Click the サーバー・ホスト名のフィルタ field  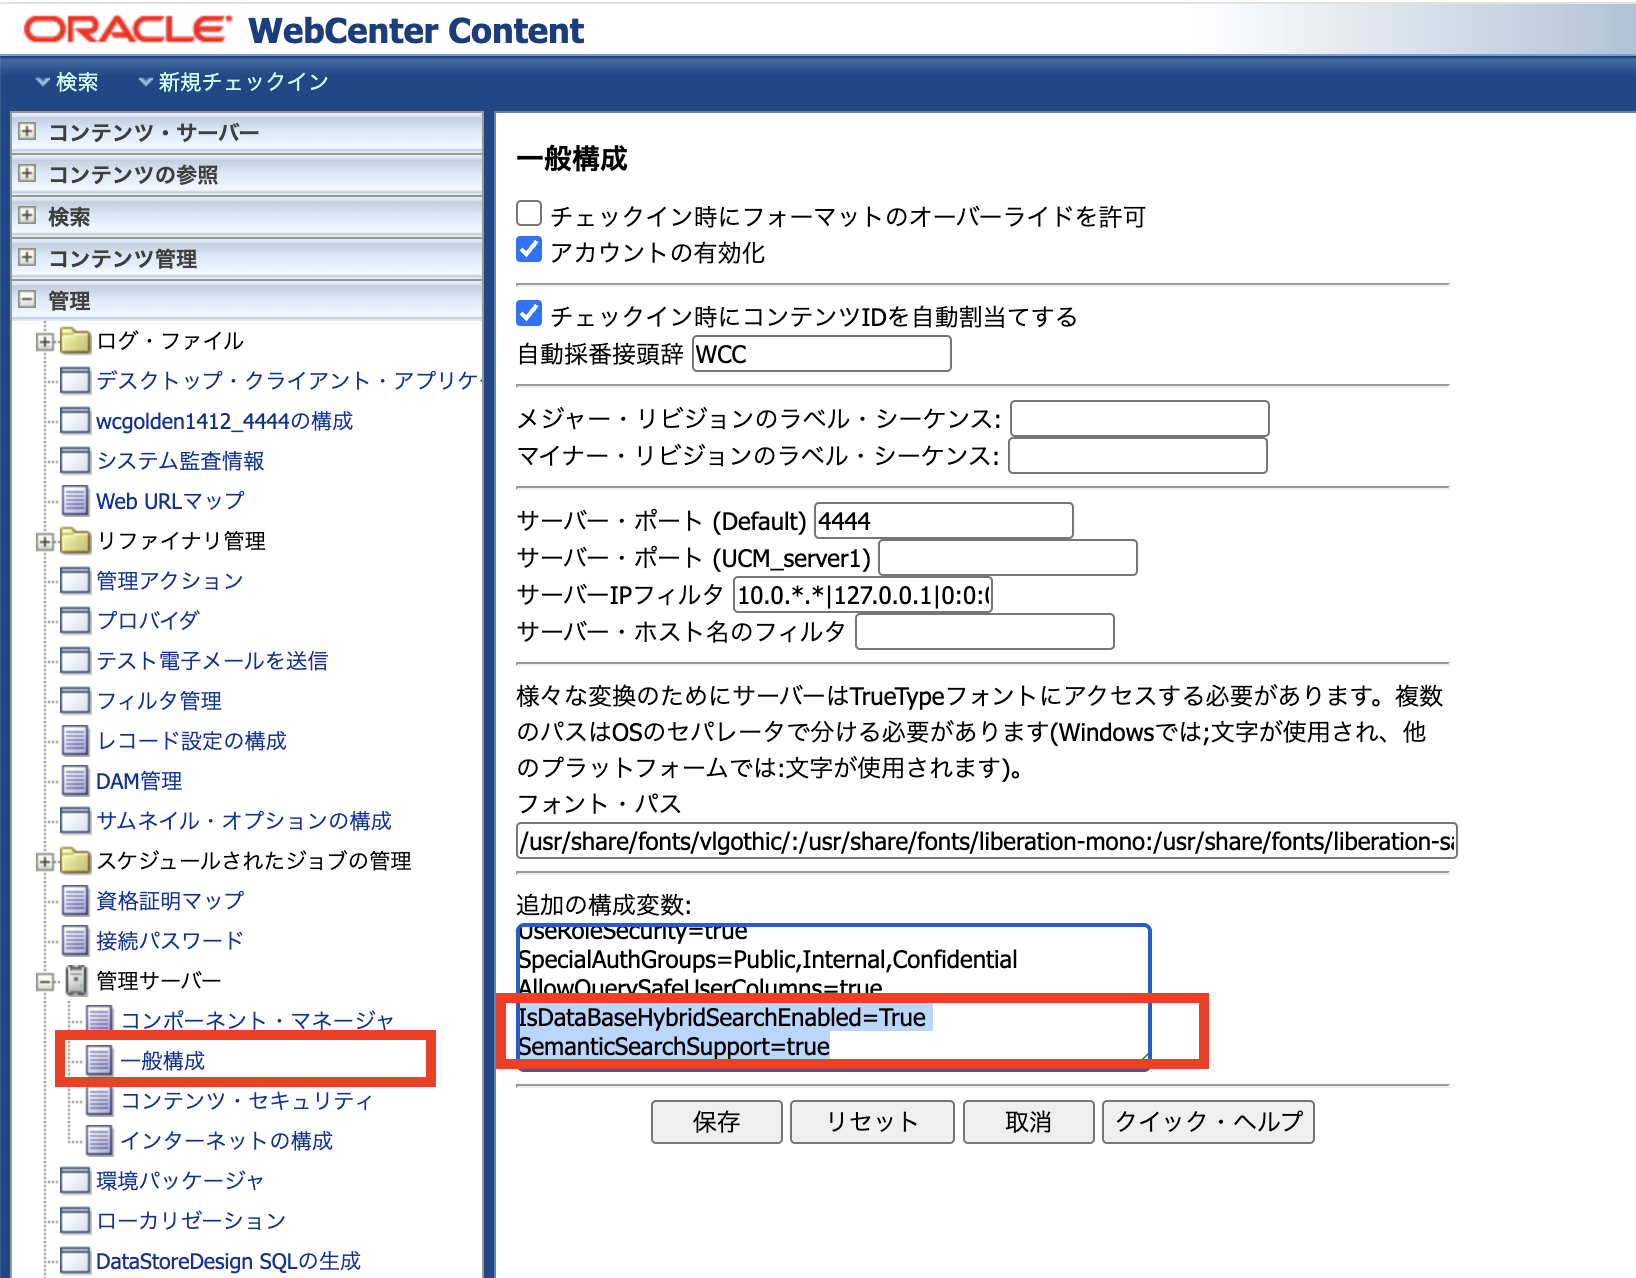[x=985, y=632]
